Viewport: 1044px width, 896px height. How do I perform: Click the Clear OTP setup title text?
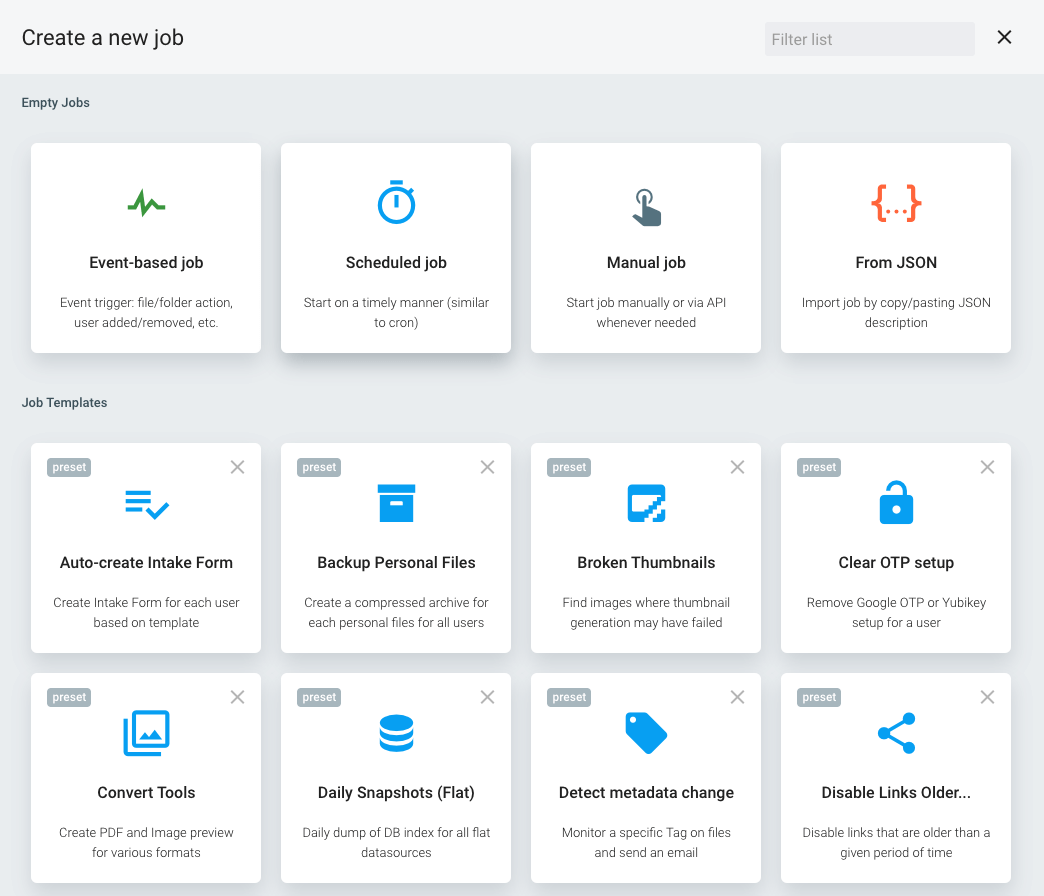tap(896, 562)
